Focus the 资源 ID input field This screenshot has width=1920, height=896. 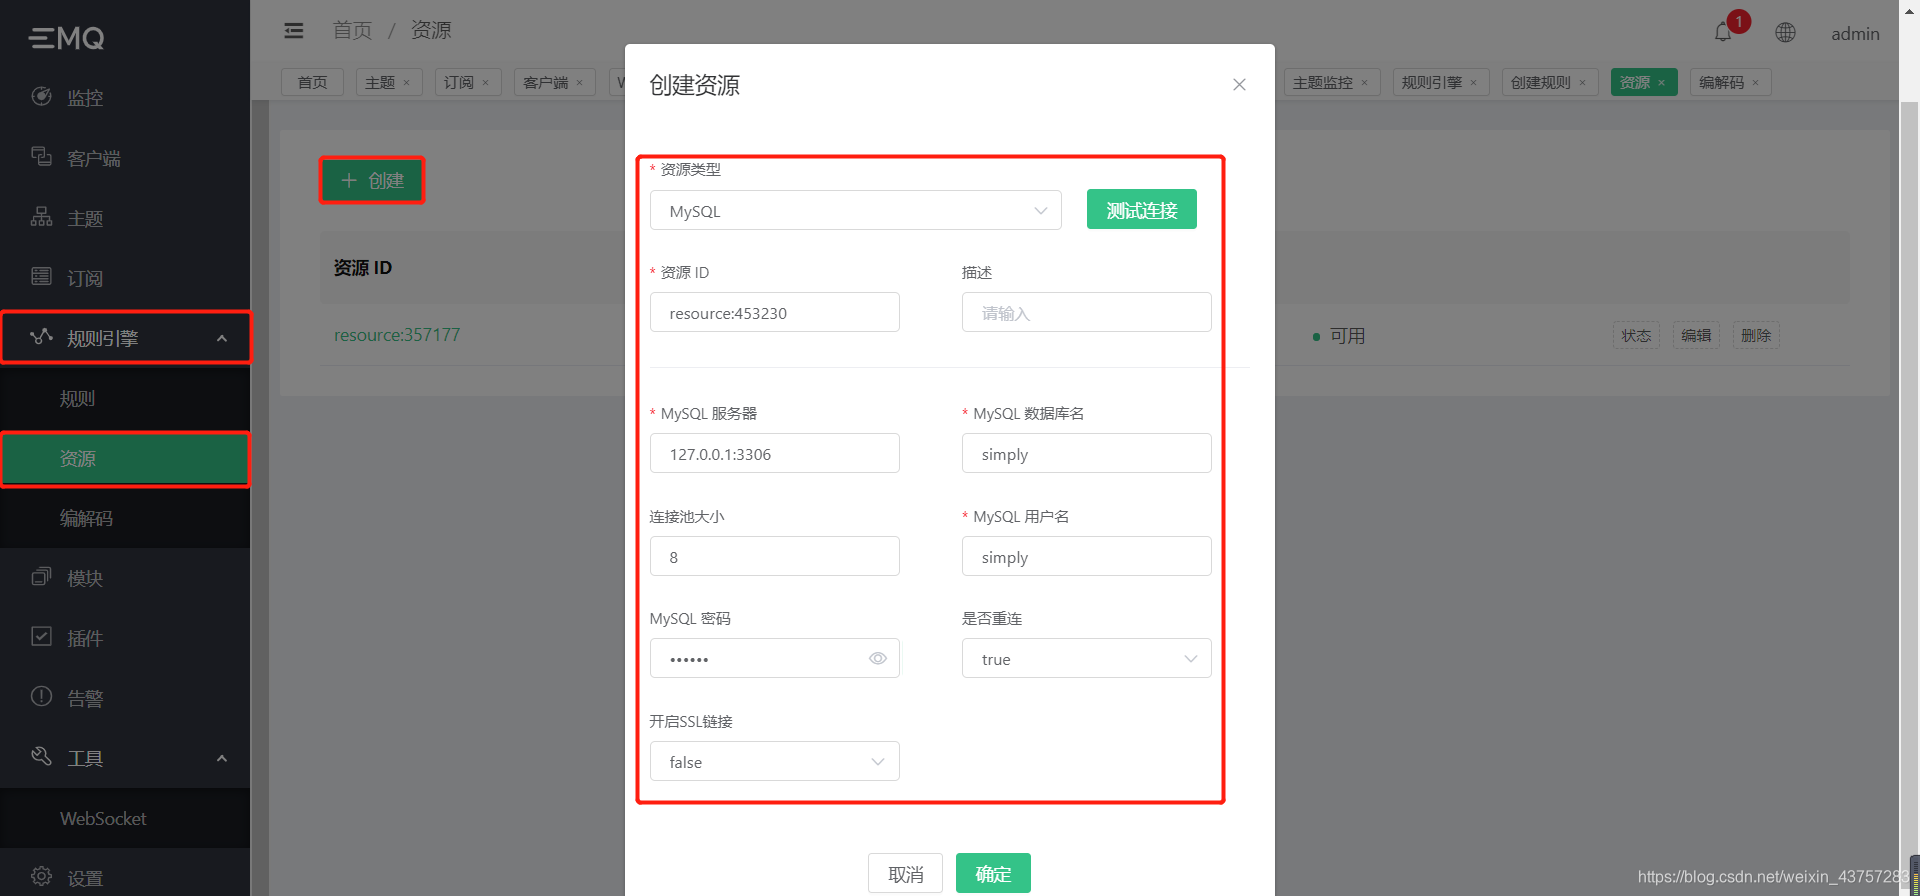(x=775, y=312)
